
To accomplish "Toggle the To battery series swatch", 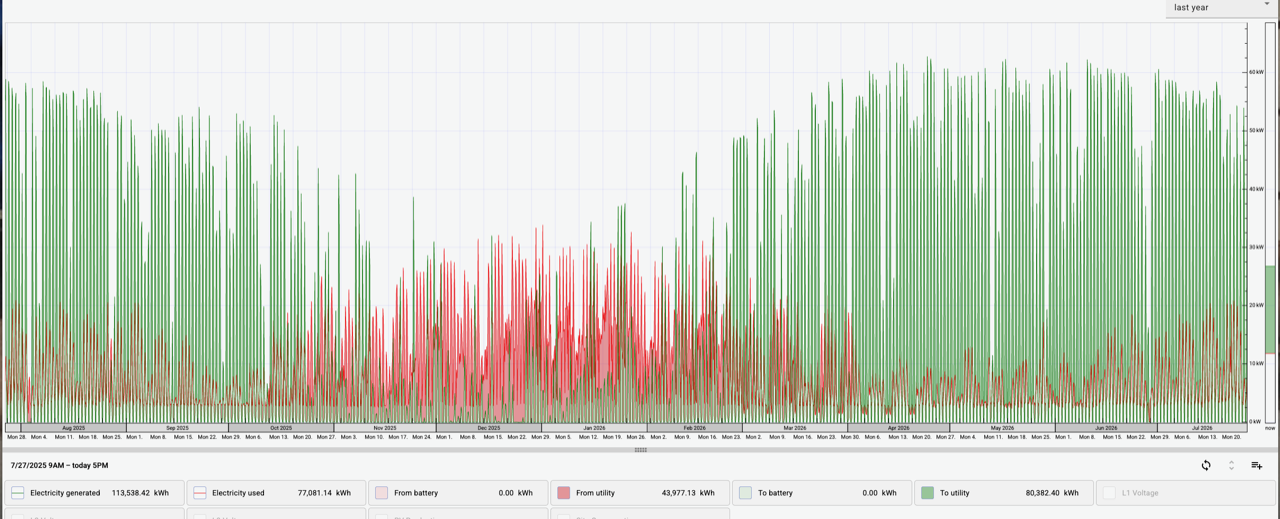I will (x=746, y=493).
